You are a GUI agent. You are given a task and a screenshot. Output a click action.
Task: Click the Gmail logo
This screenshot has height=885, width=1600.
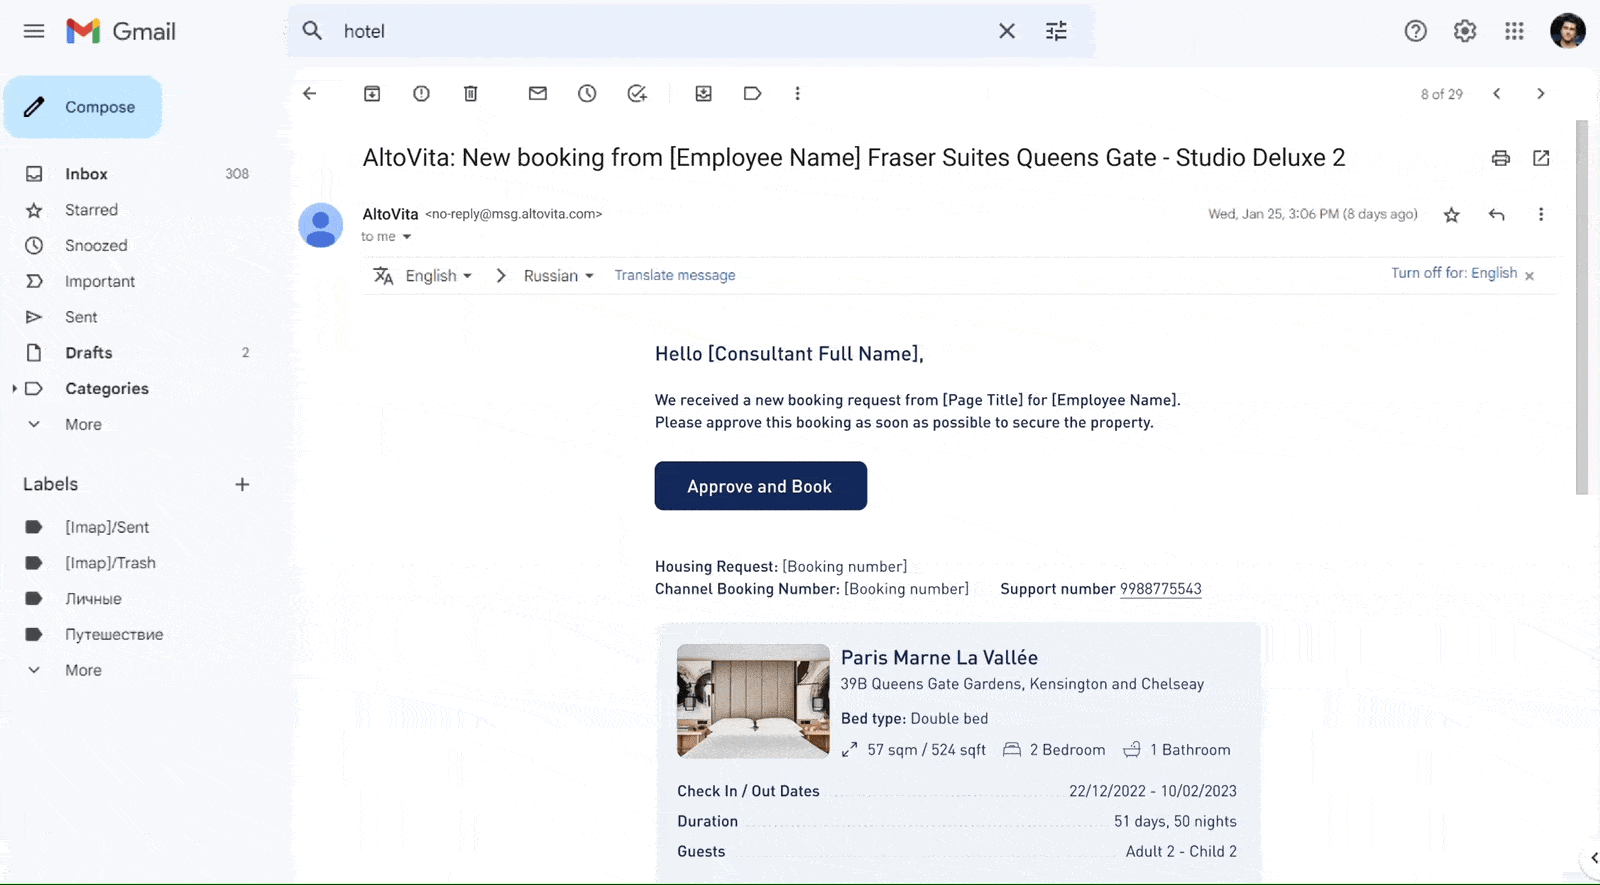(x=121, y=31)
